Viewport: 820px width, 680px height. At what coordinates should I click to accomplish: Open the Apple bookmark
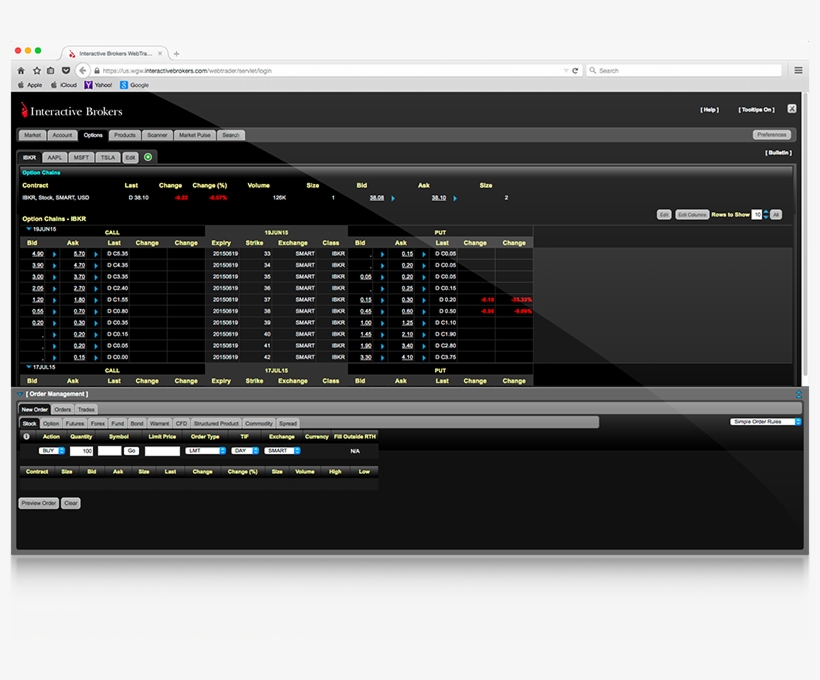(30, 85)
